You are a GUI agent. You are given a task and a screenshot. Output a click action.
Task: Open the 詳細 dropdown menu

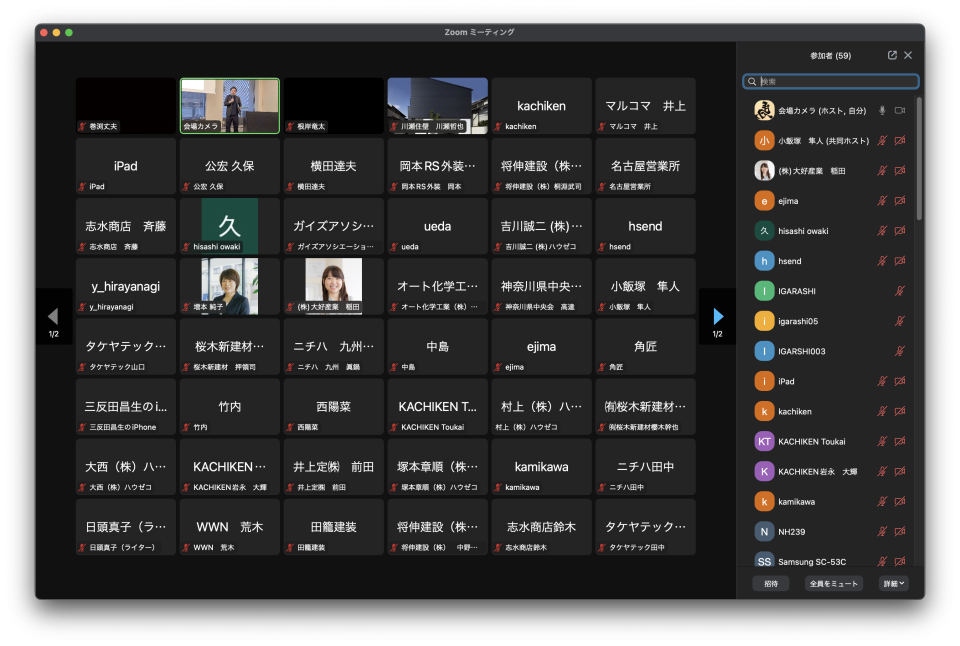point(893,584)
